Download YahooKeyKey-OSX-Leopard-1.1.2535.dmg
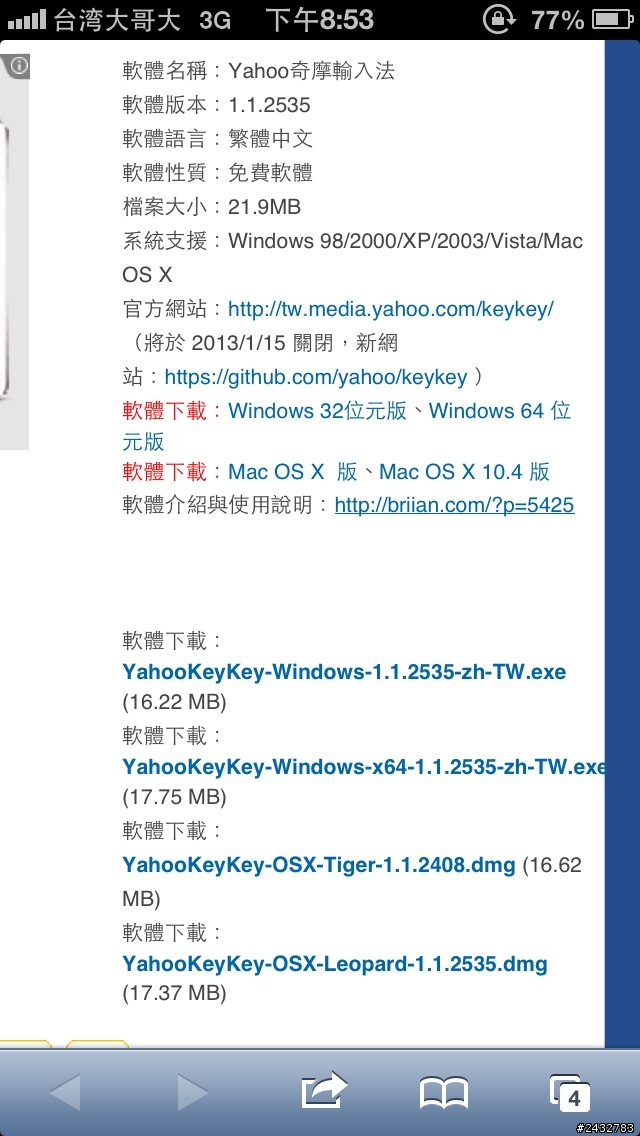640x1136 pixels. coord(335,964)
